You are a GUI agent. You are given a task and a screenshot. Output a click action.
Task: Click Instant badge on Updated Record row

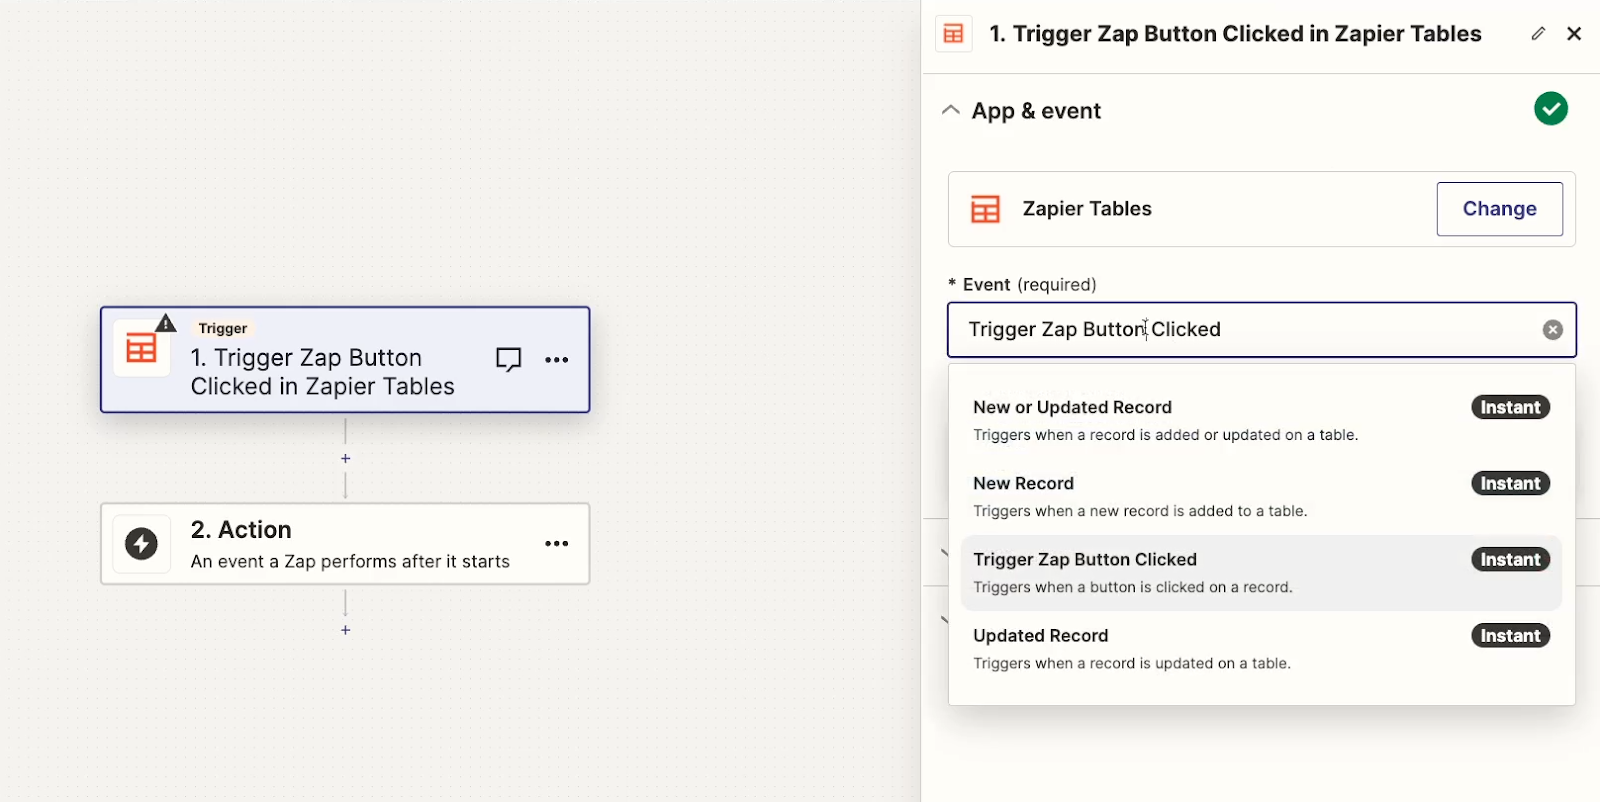tap(1510, 636)
